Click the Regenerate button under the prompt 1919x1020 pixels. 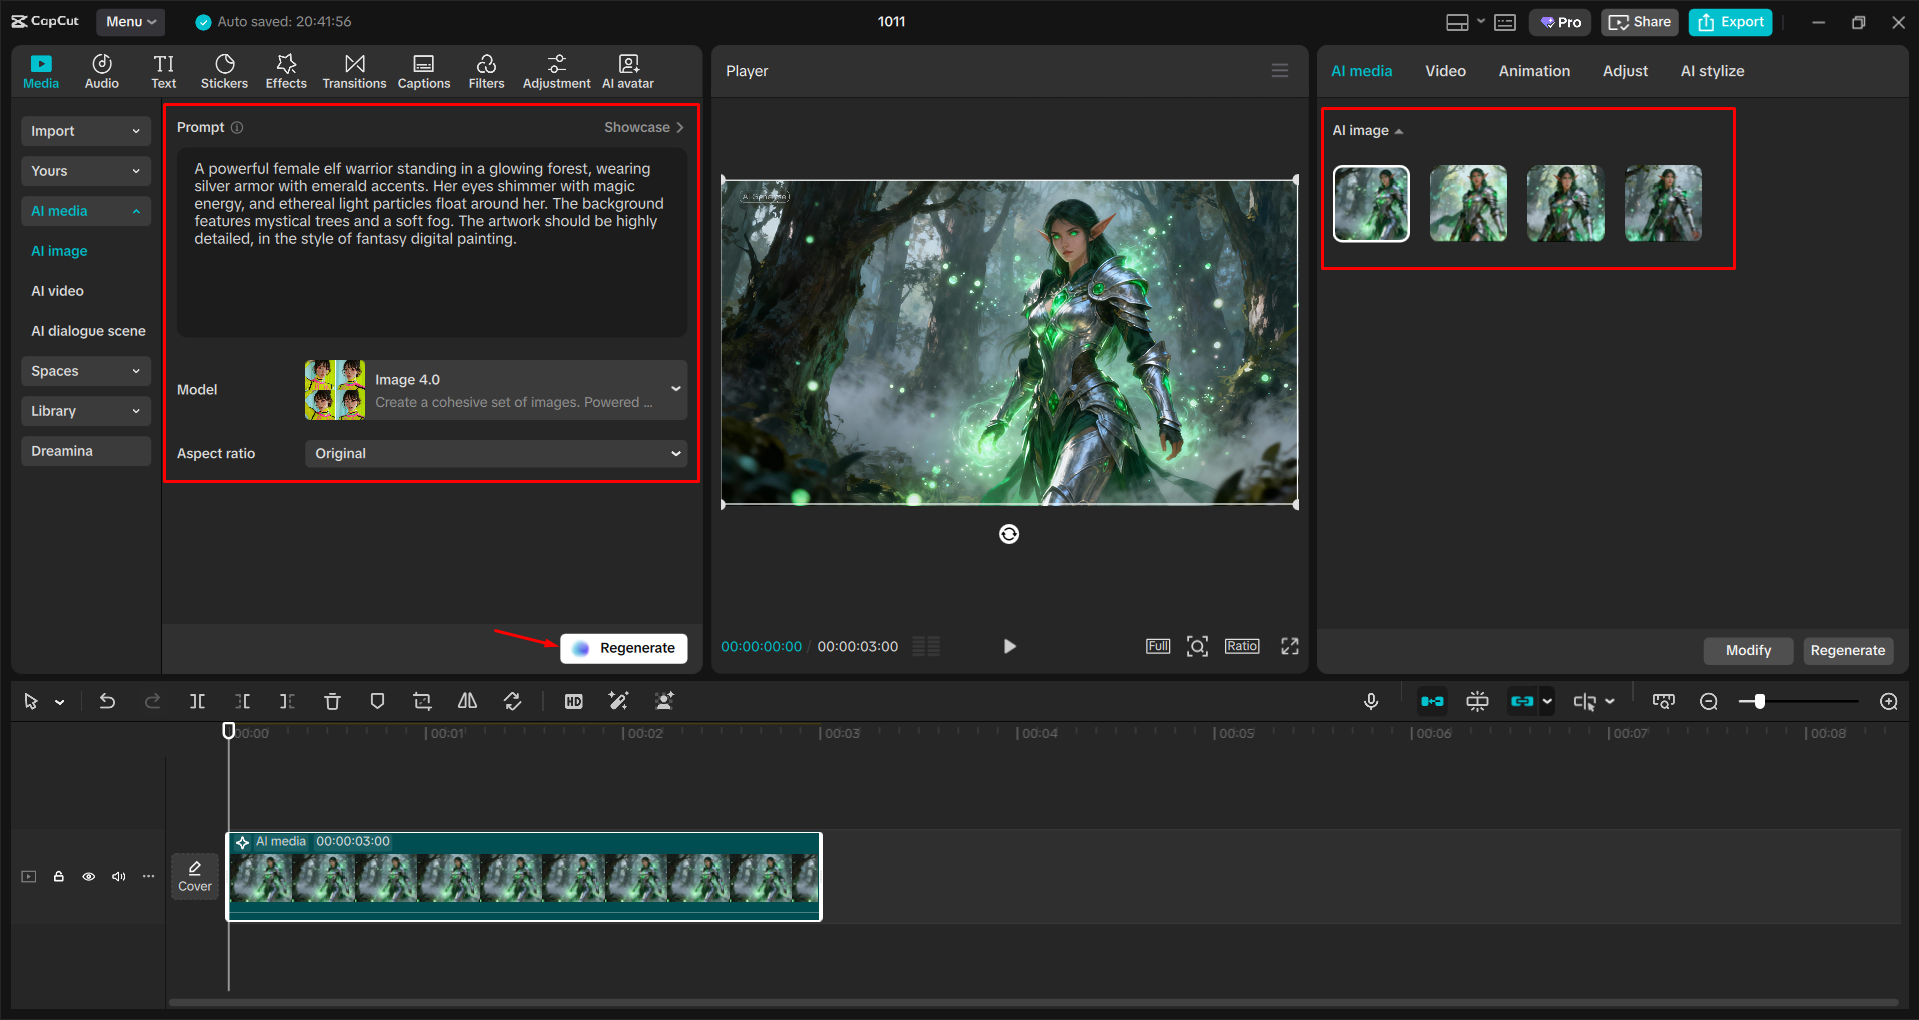tap(623, 648)
